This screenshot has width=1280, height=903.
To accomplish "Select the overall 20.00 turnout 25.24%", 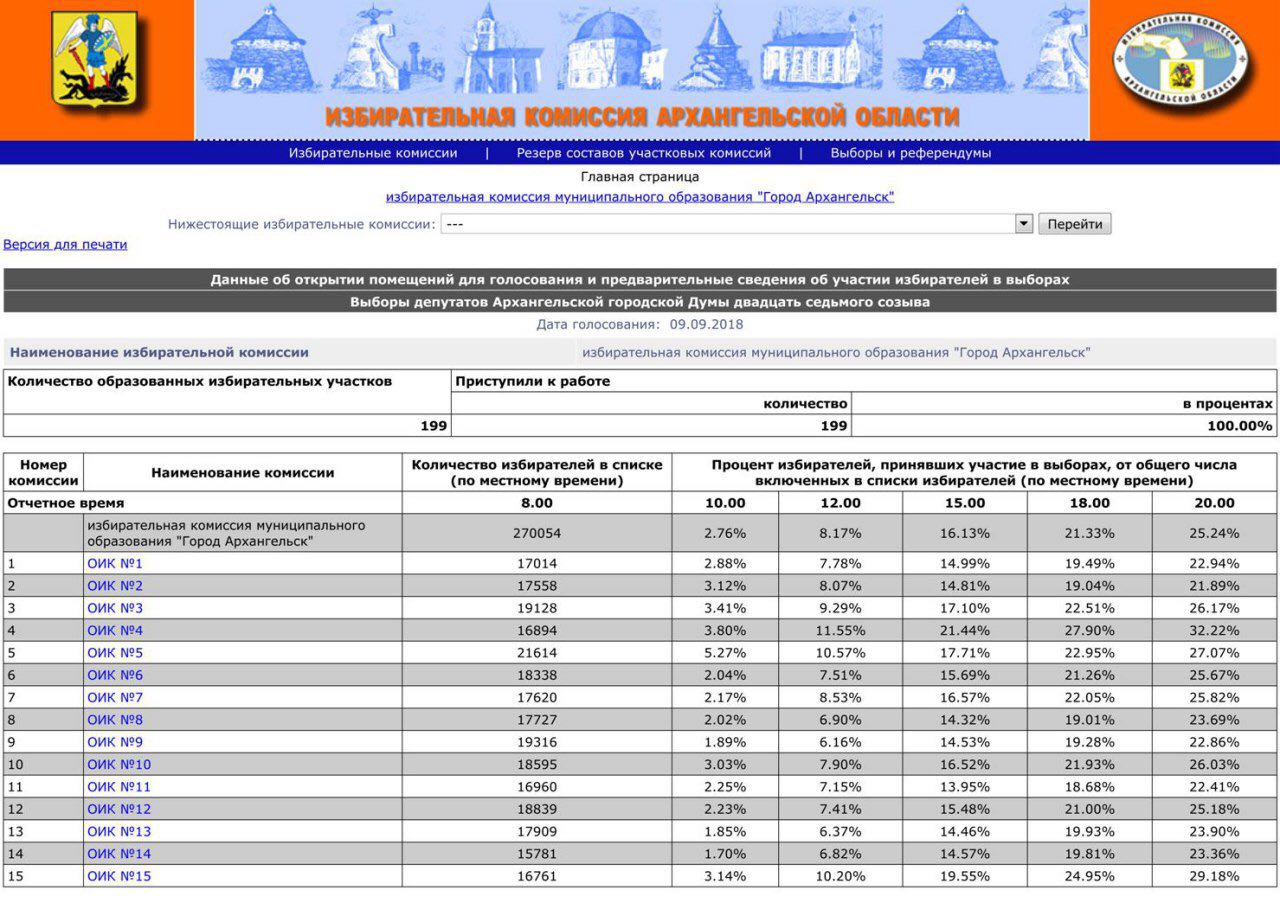I will pyautogui.click(x=1214, y=533).
